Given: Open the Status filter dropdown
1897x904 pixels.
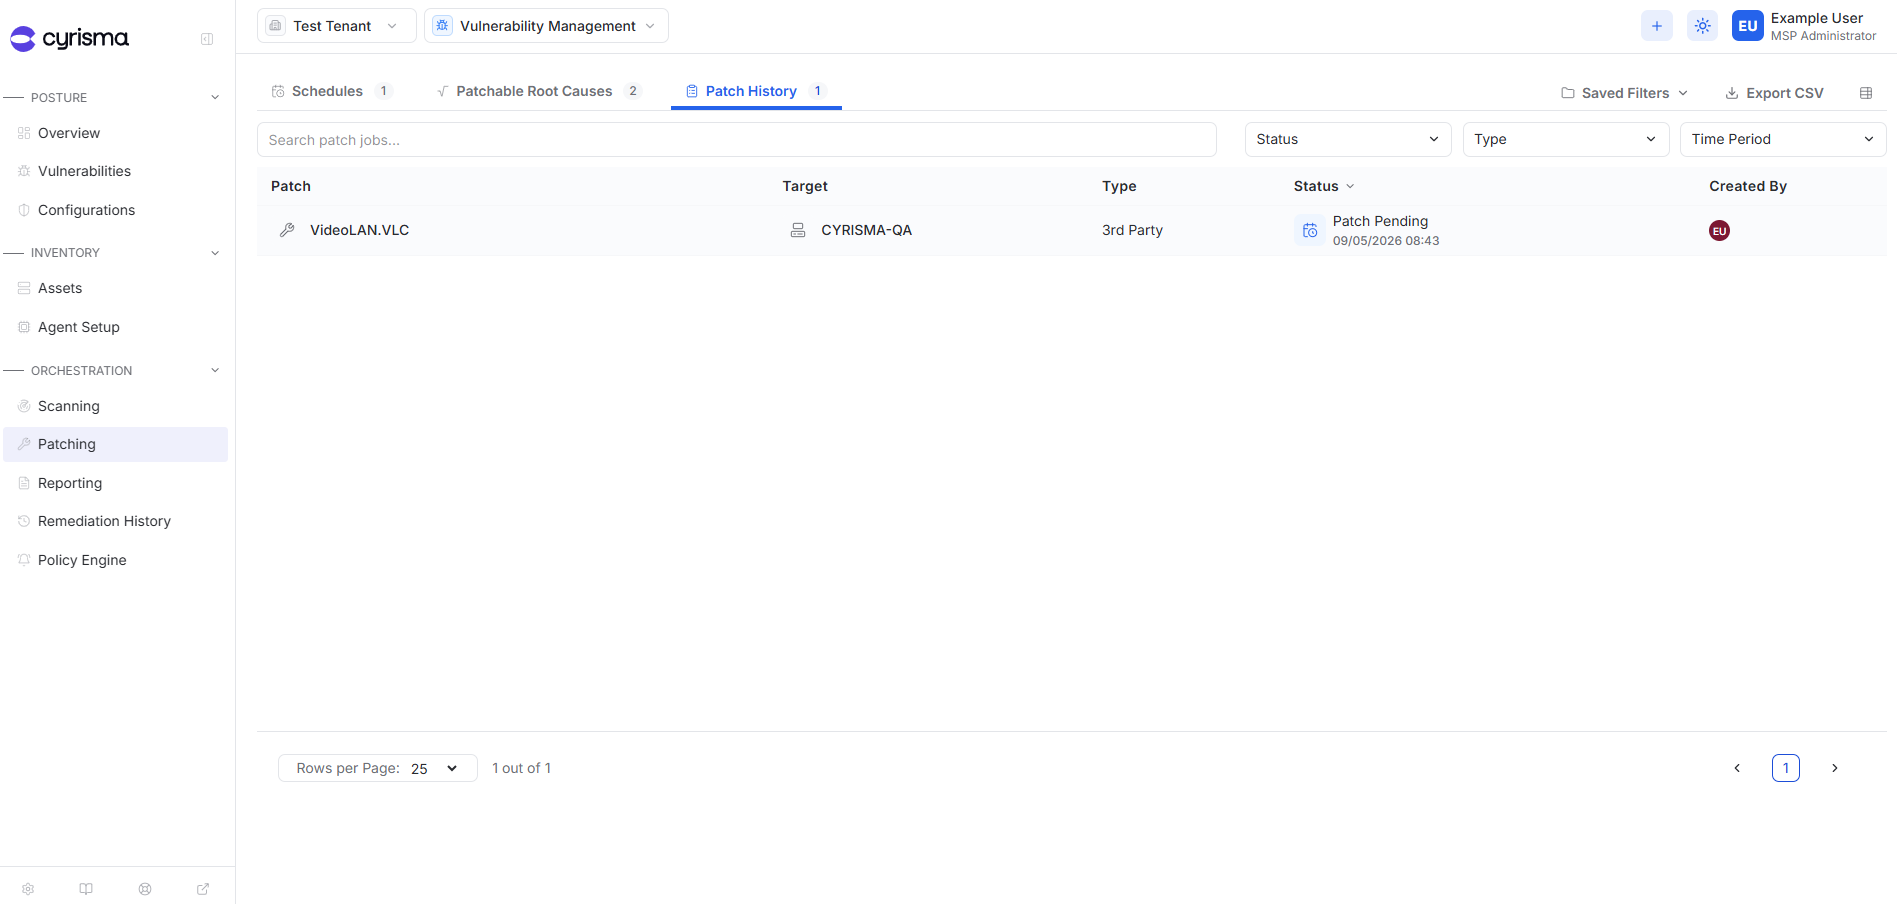Looking at the screenshot, I should click(1347, 139).
